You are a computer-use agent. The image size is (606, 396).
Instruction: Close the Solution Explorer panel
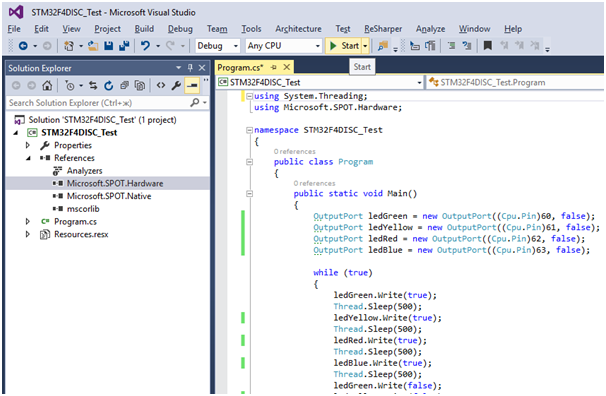[x=202, y=68]
